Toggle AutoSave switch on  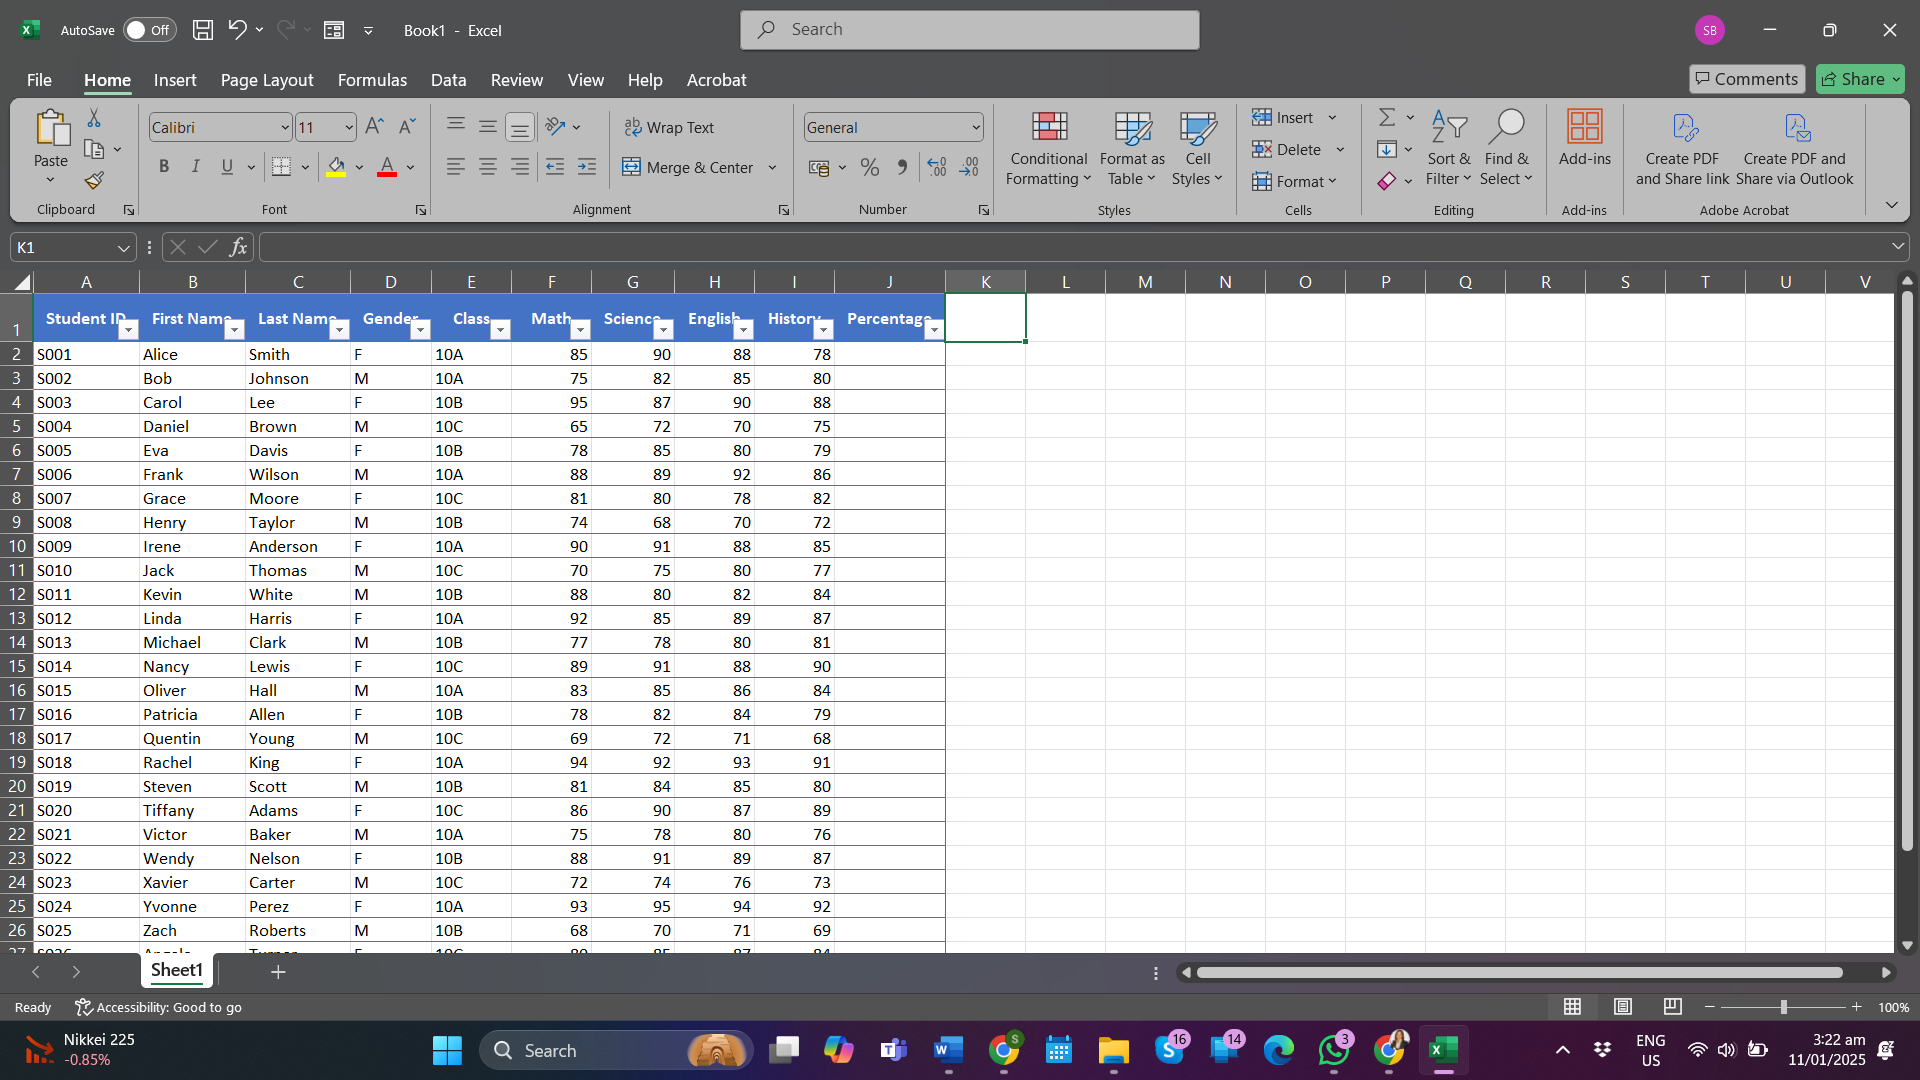(x=148, y=30)
